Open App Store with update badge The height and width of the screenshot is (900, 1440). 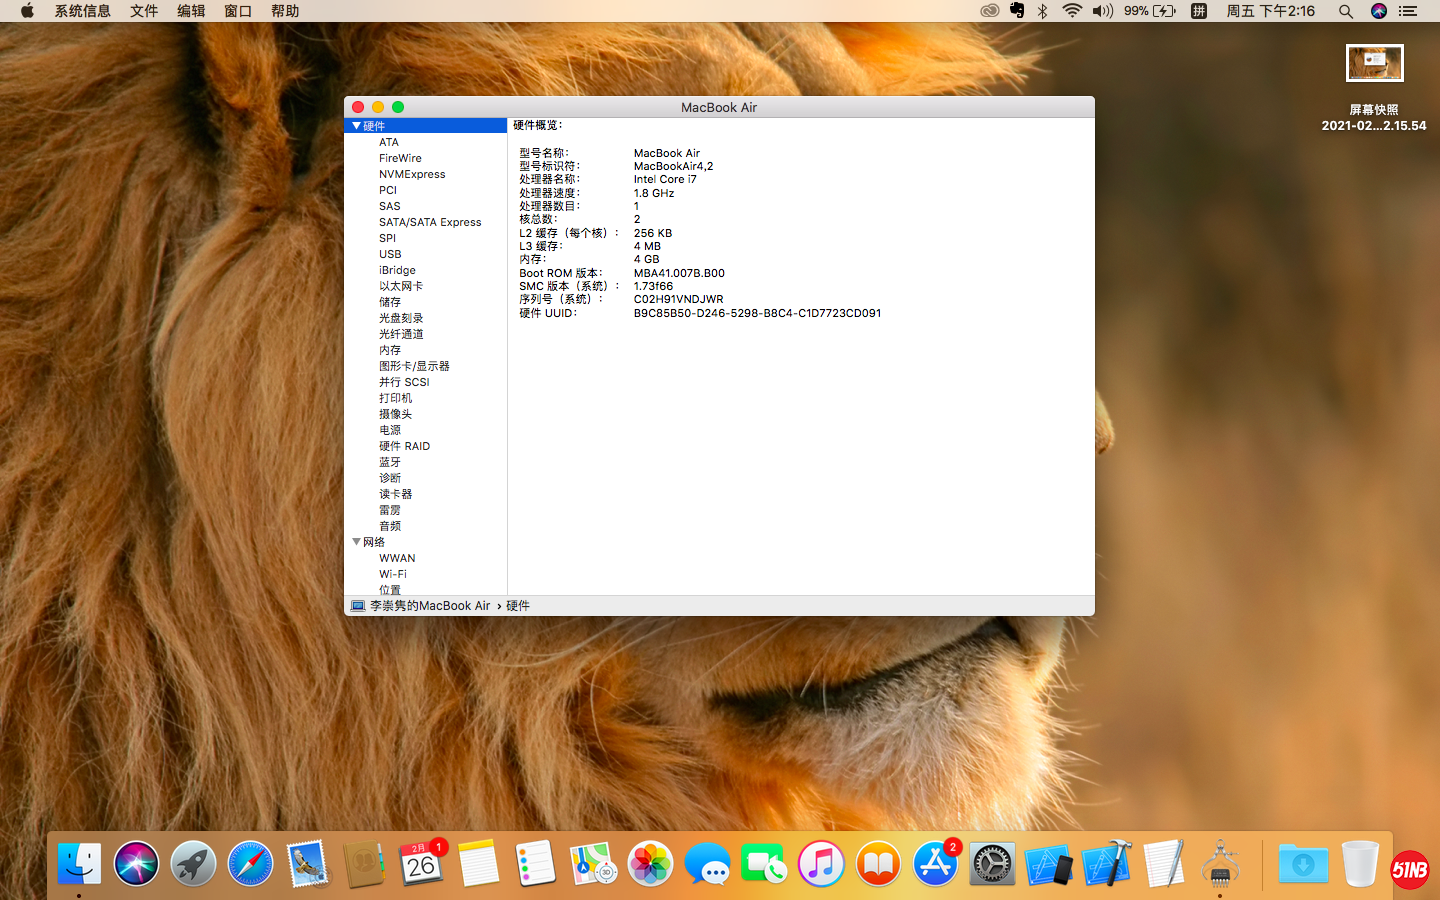[x=936, y=864]
